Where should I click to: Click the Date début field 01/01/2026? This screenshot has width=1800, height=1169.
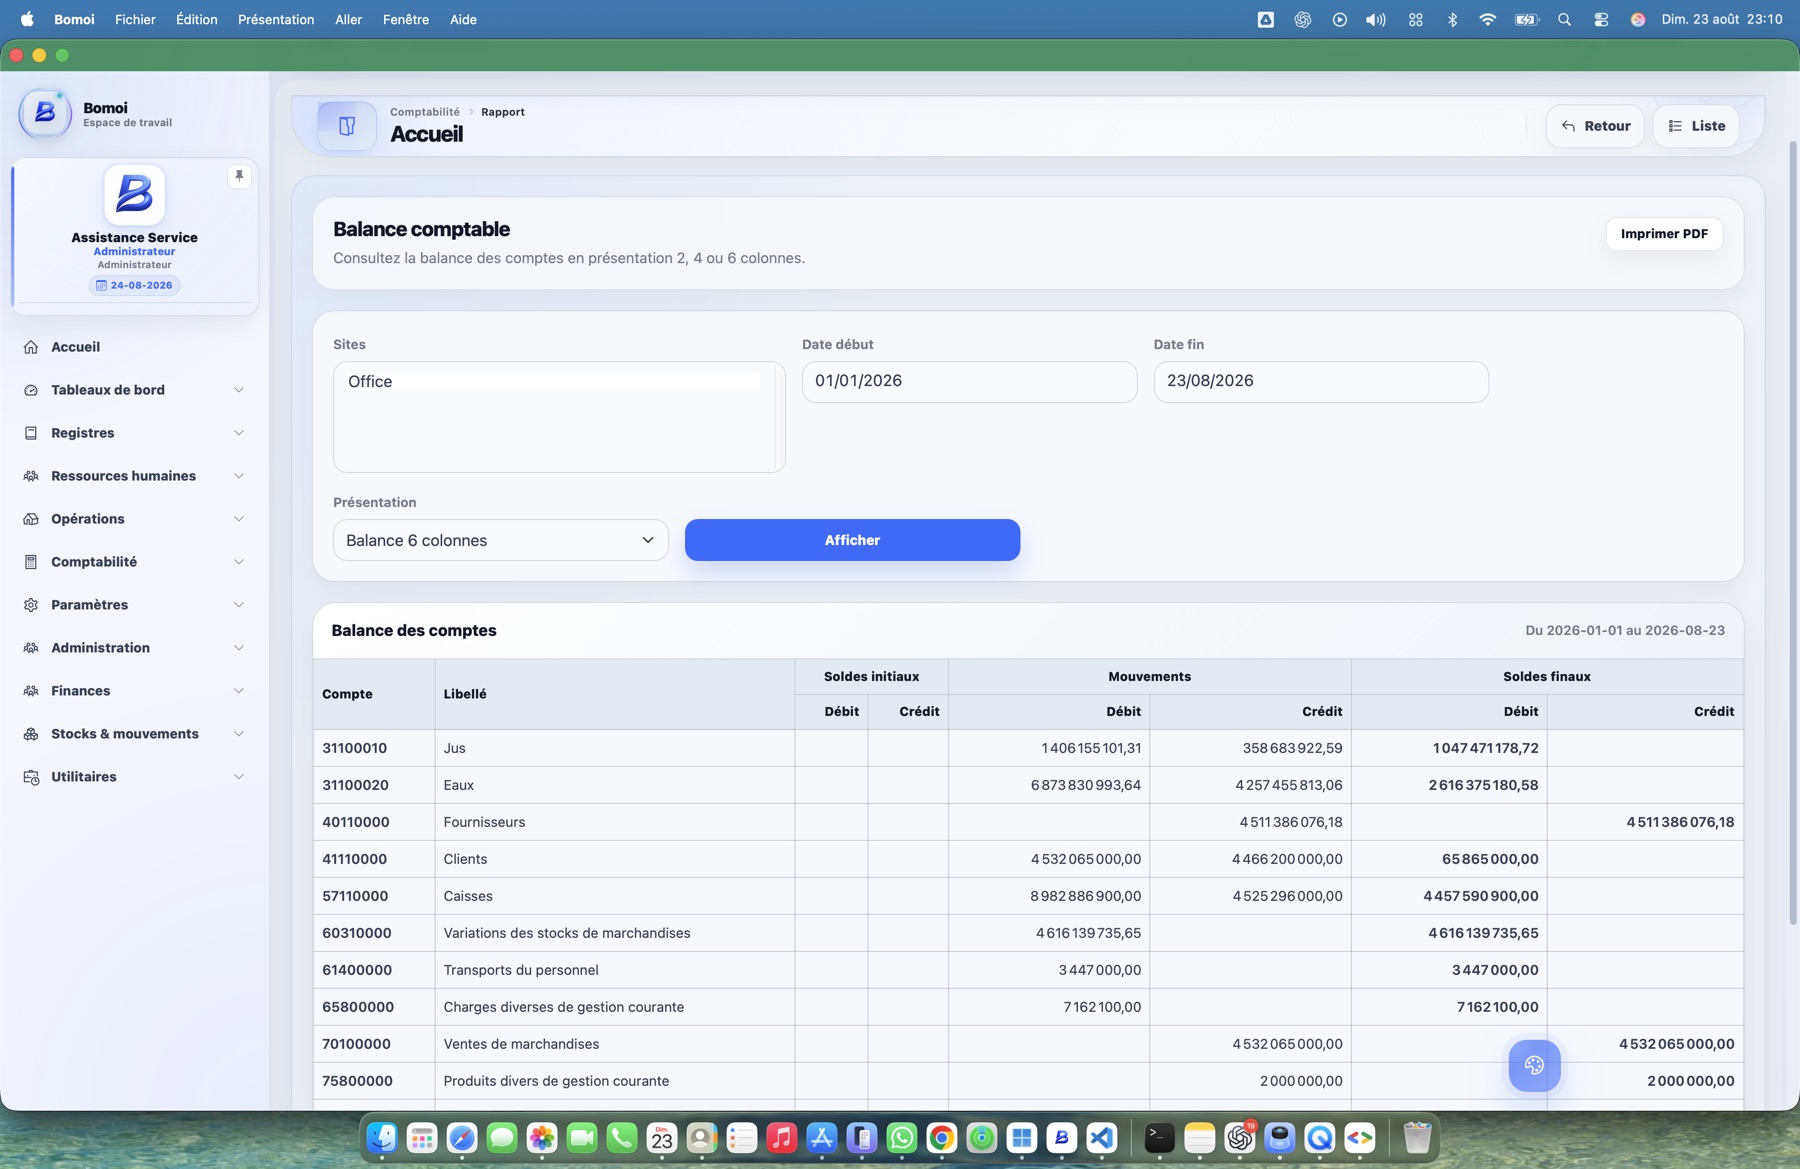[969, 382]
